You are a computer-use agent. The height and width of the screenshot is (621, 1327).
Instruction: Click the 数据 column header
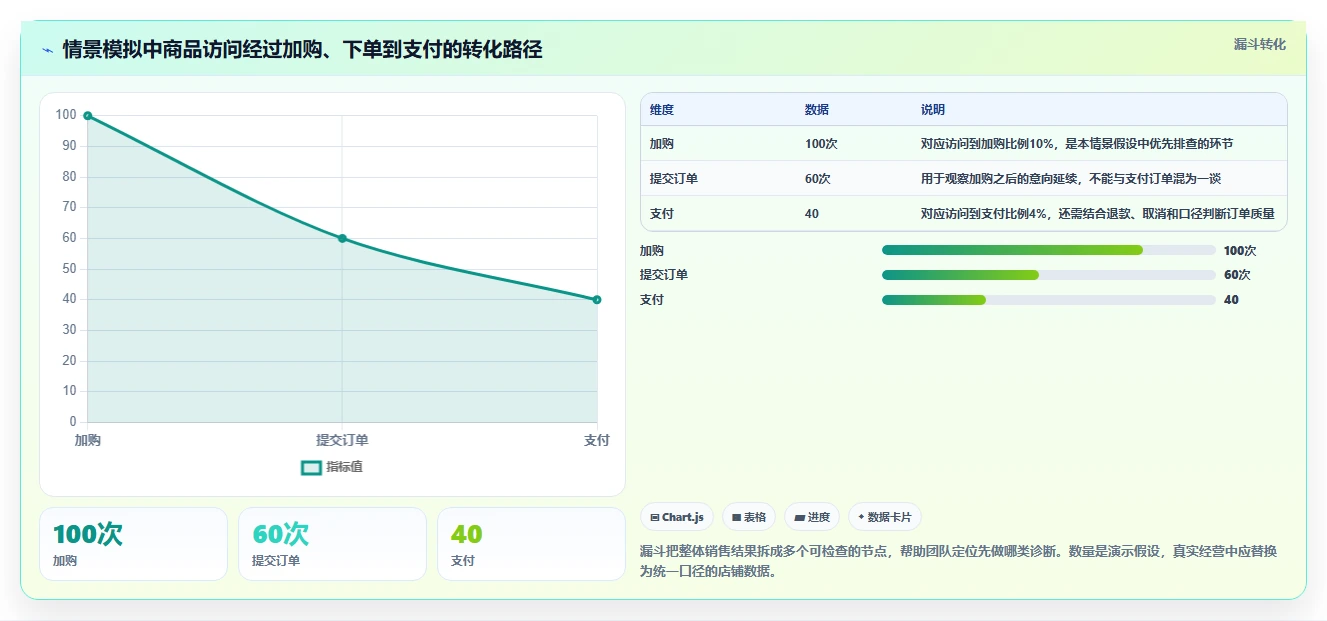[817, 110]
